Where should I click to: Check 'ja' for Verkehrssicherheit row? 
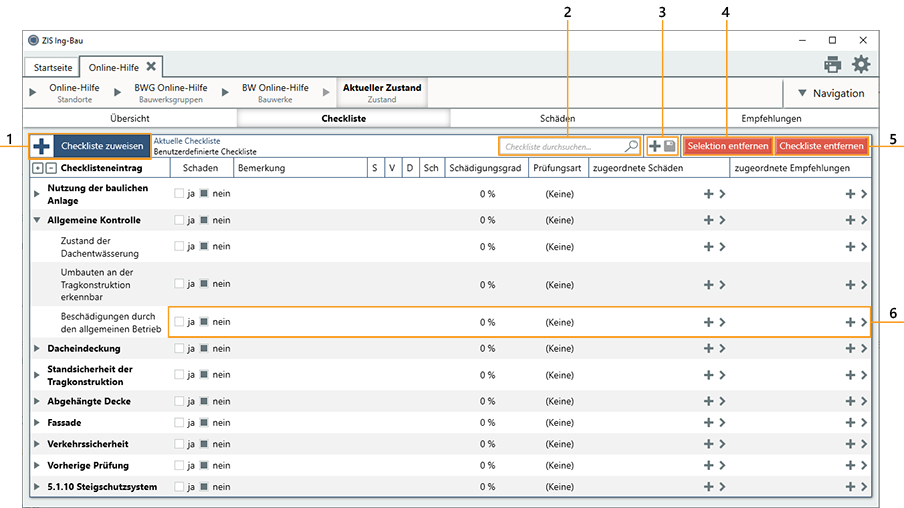[x=180, y=444]
